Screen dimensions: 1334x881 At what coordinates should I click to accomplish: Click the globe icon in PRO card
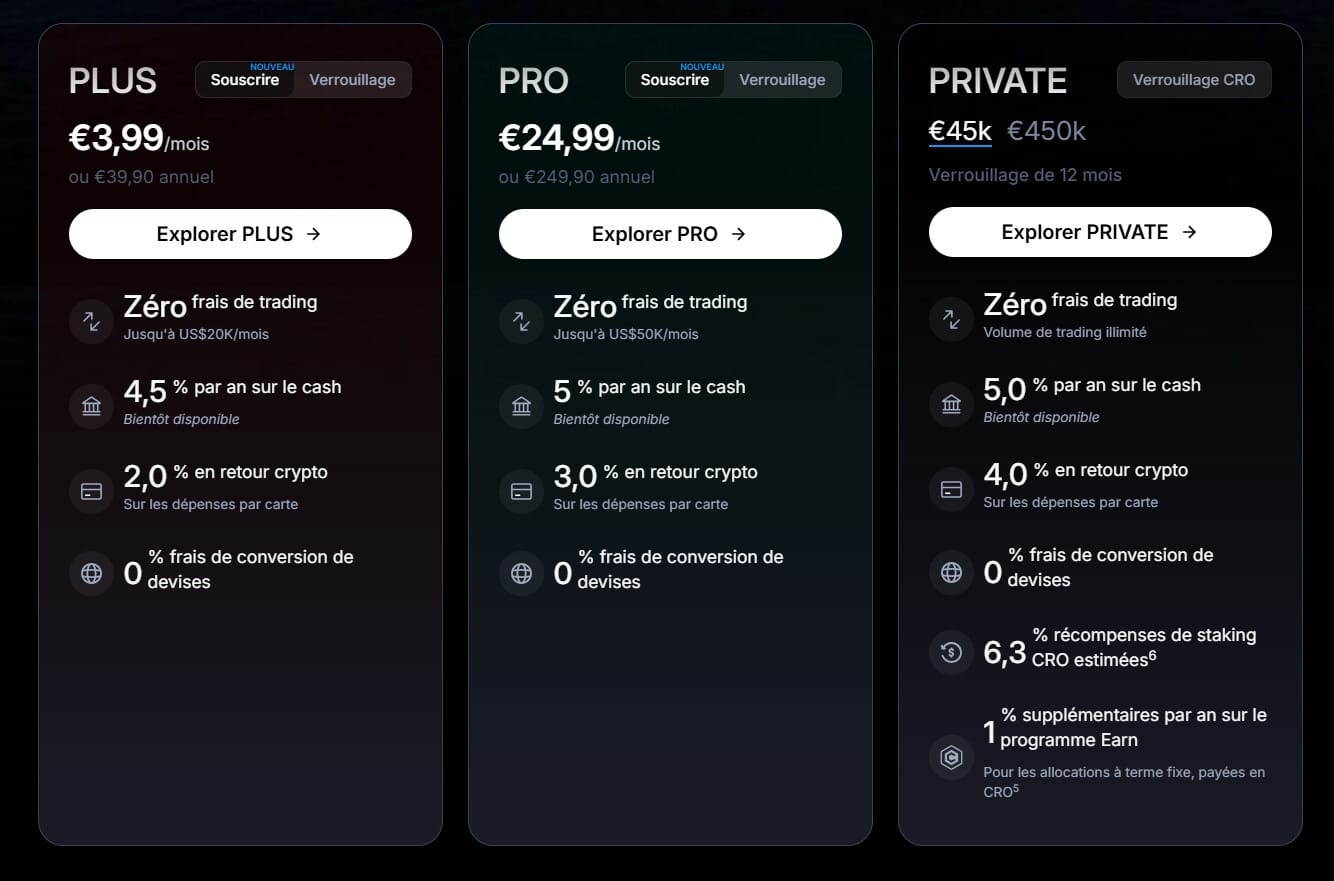pyautogui.click(x=521, y=574)
